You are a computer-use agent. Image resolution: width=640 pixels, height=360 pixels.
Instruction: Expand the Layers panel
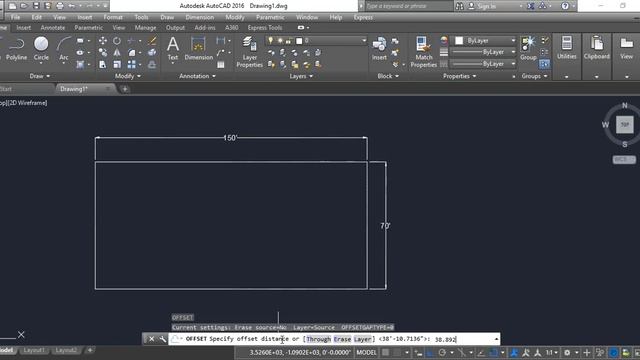pyautogui.click(x=301, y=76)
